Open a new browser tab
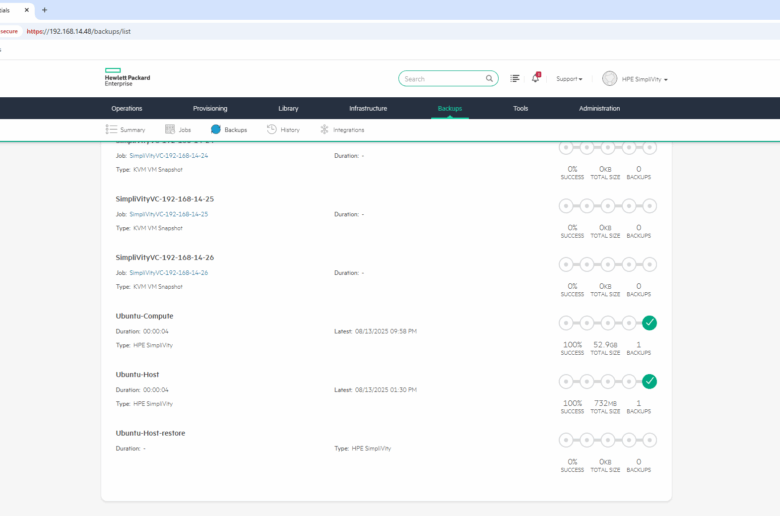Viewport: 780px width, 516px height. point(44,10)
